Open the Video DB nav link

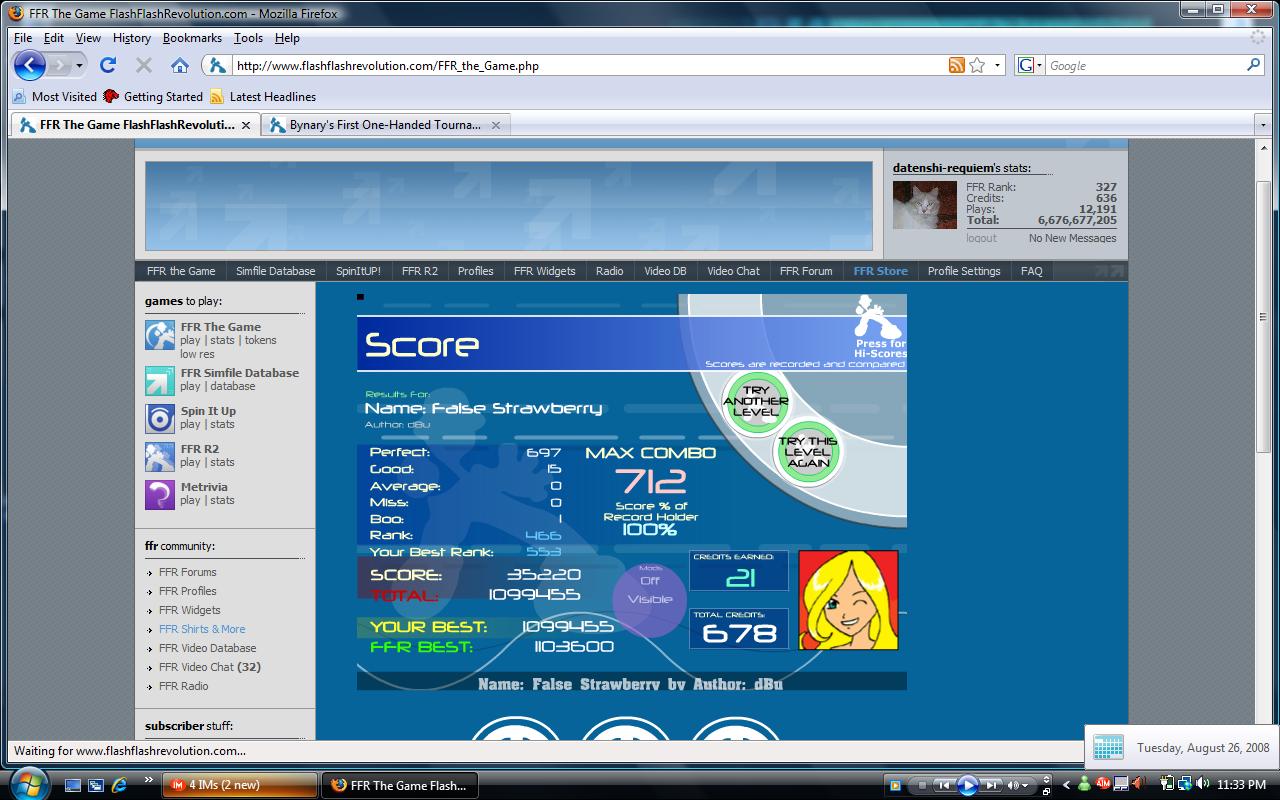tap(665, 271)
